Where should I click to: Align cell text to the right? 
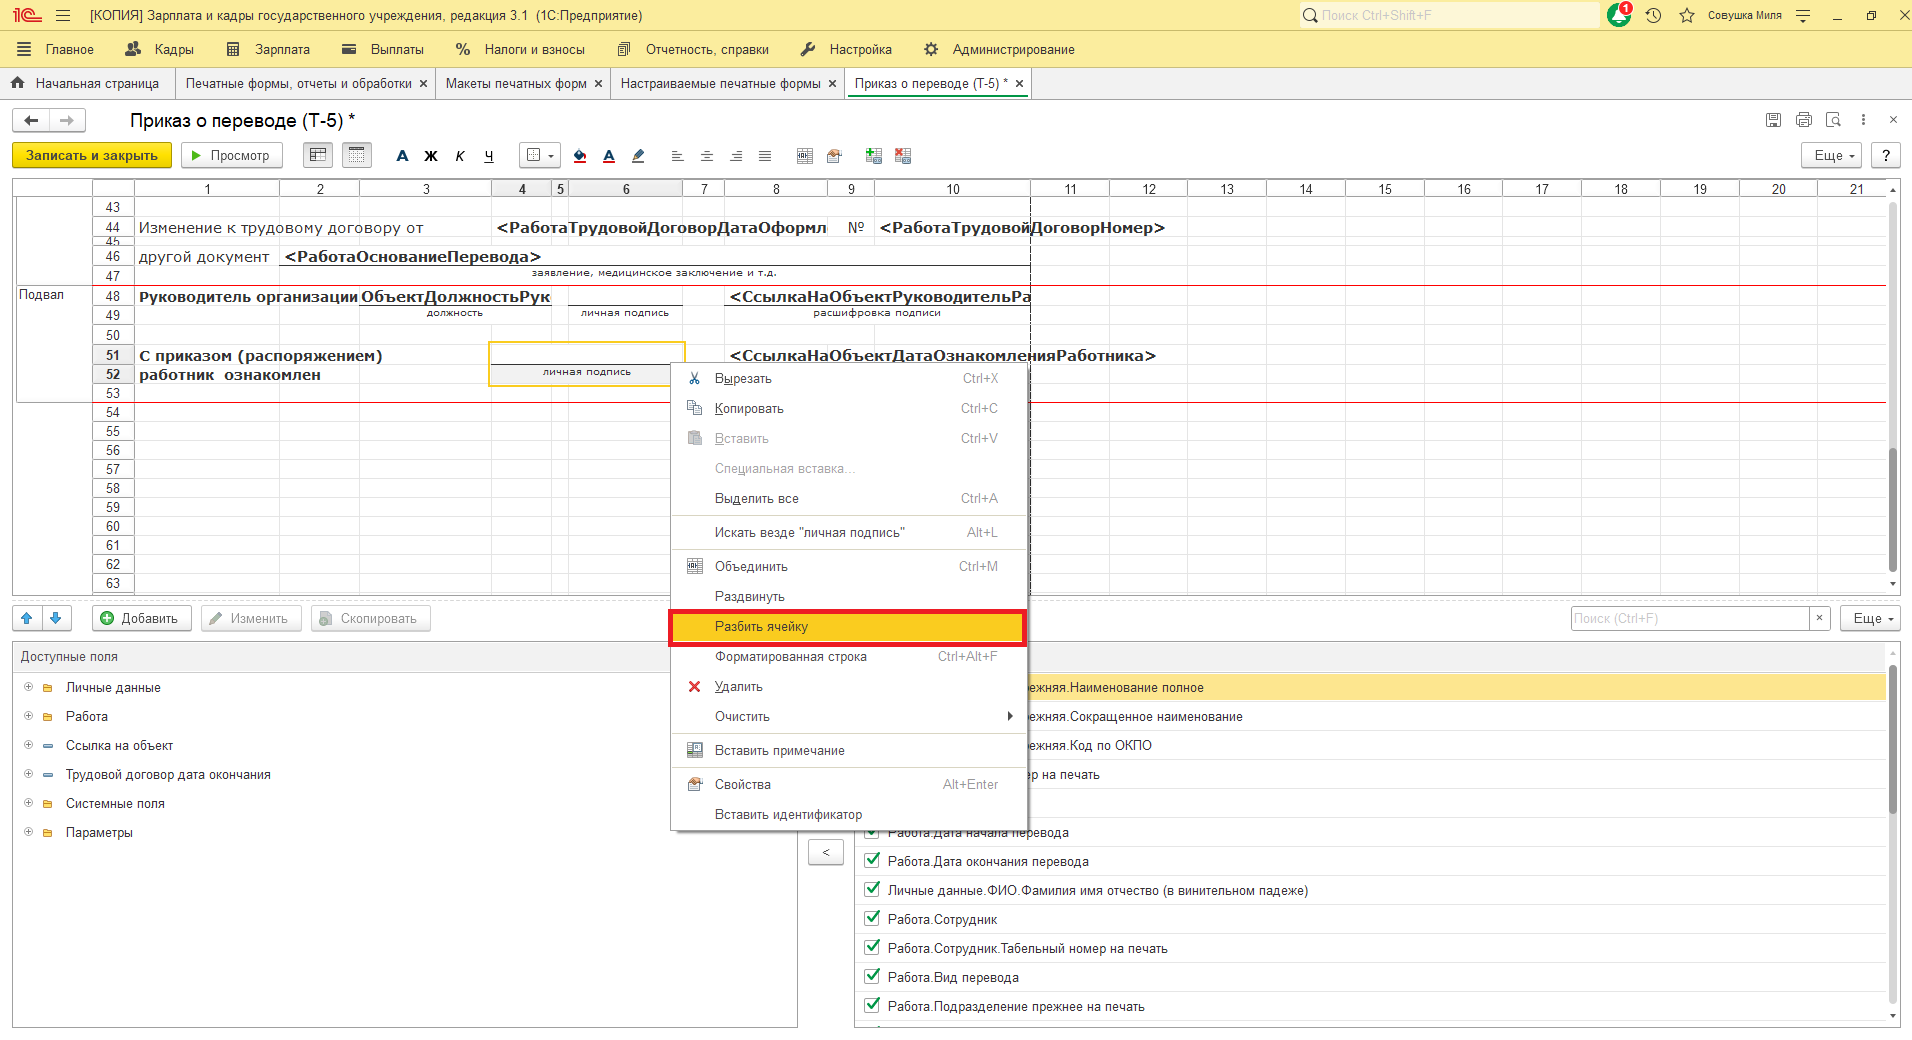coord(736,156)
